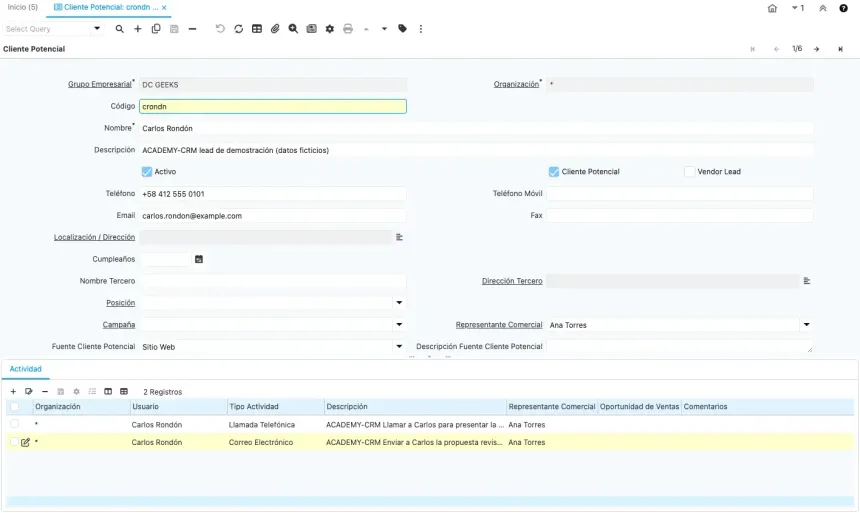Click the Código input field

click(273, 106)
